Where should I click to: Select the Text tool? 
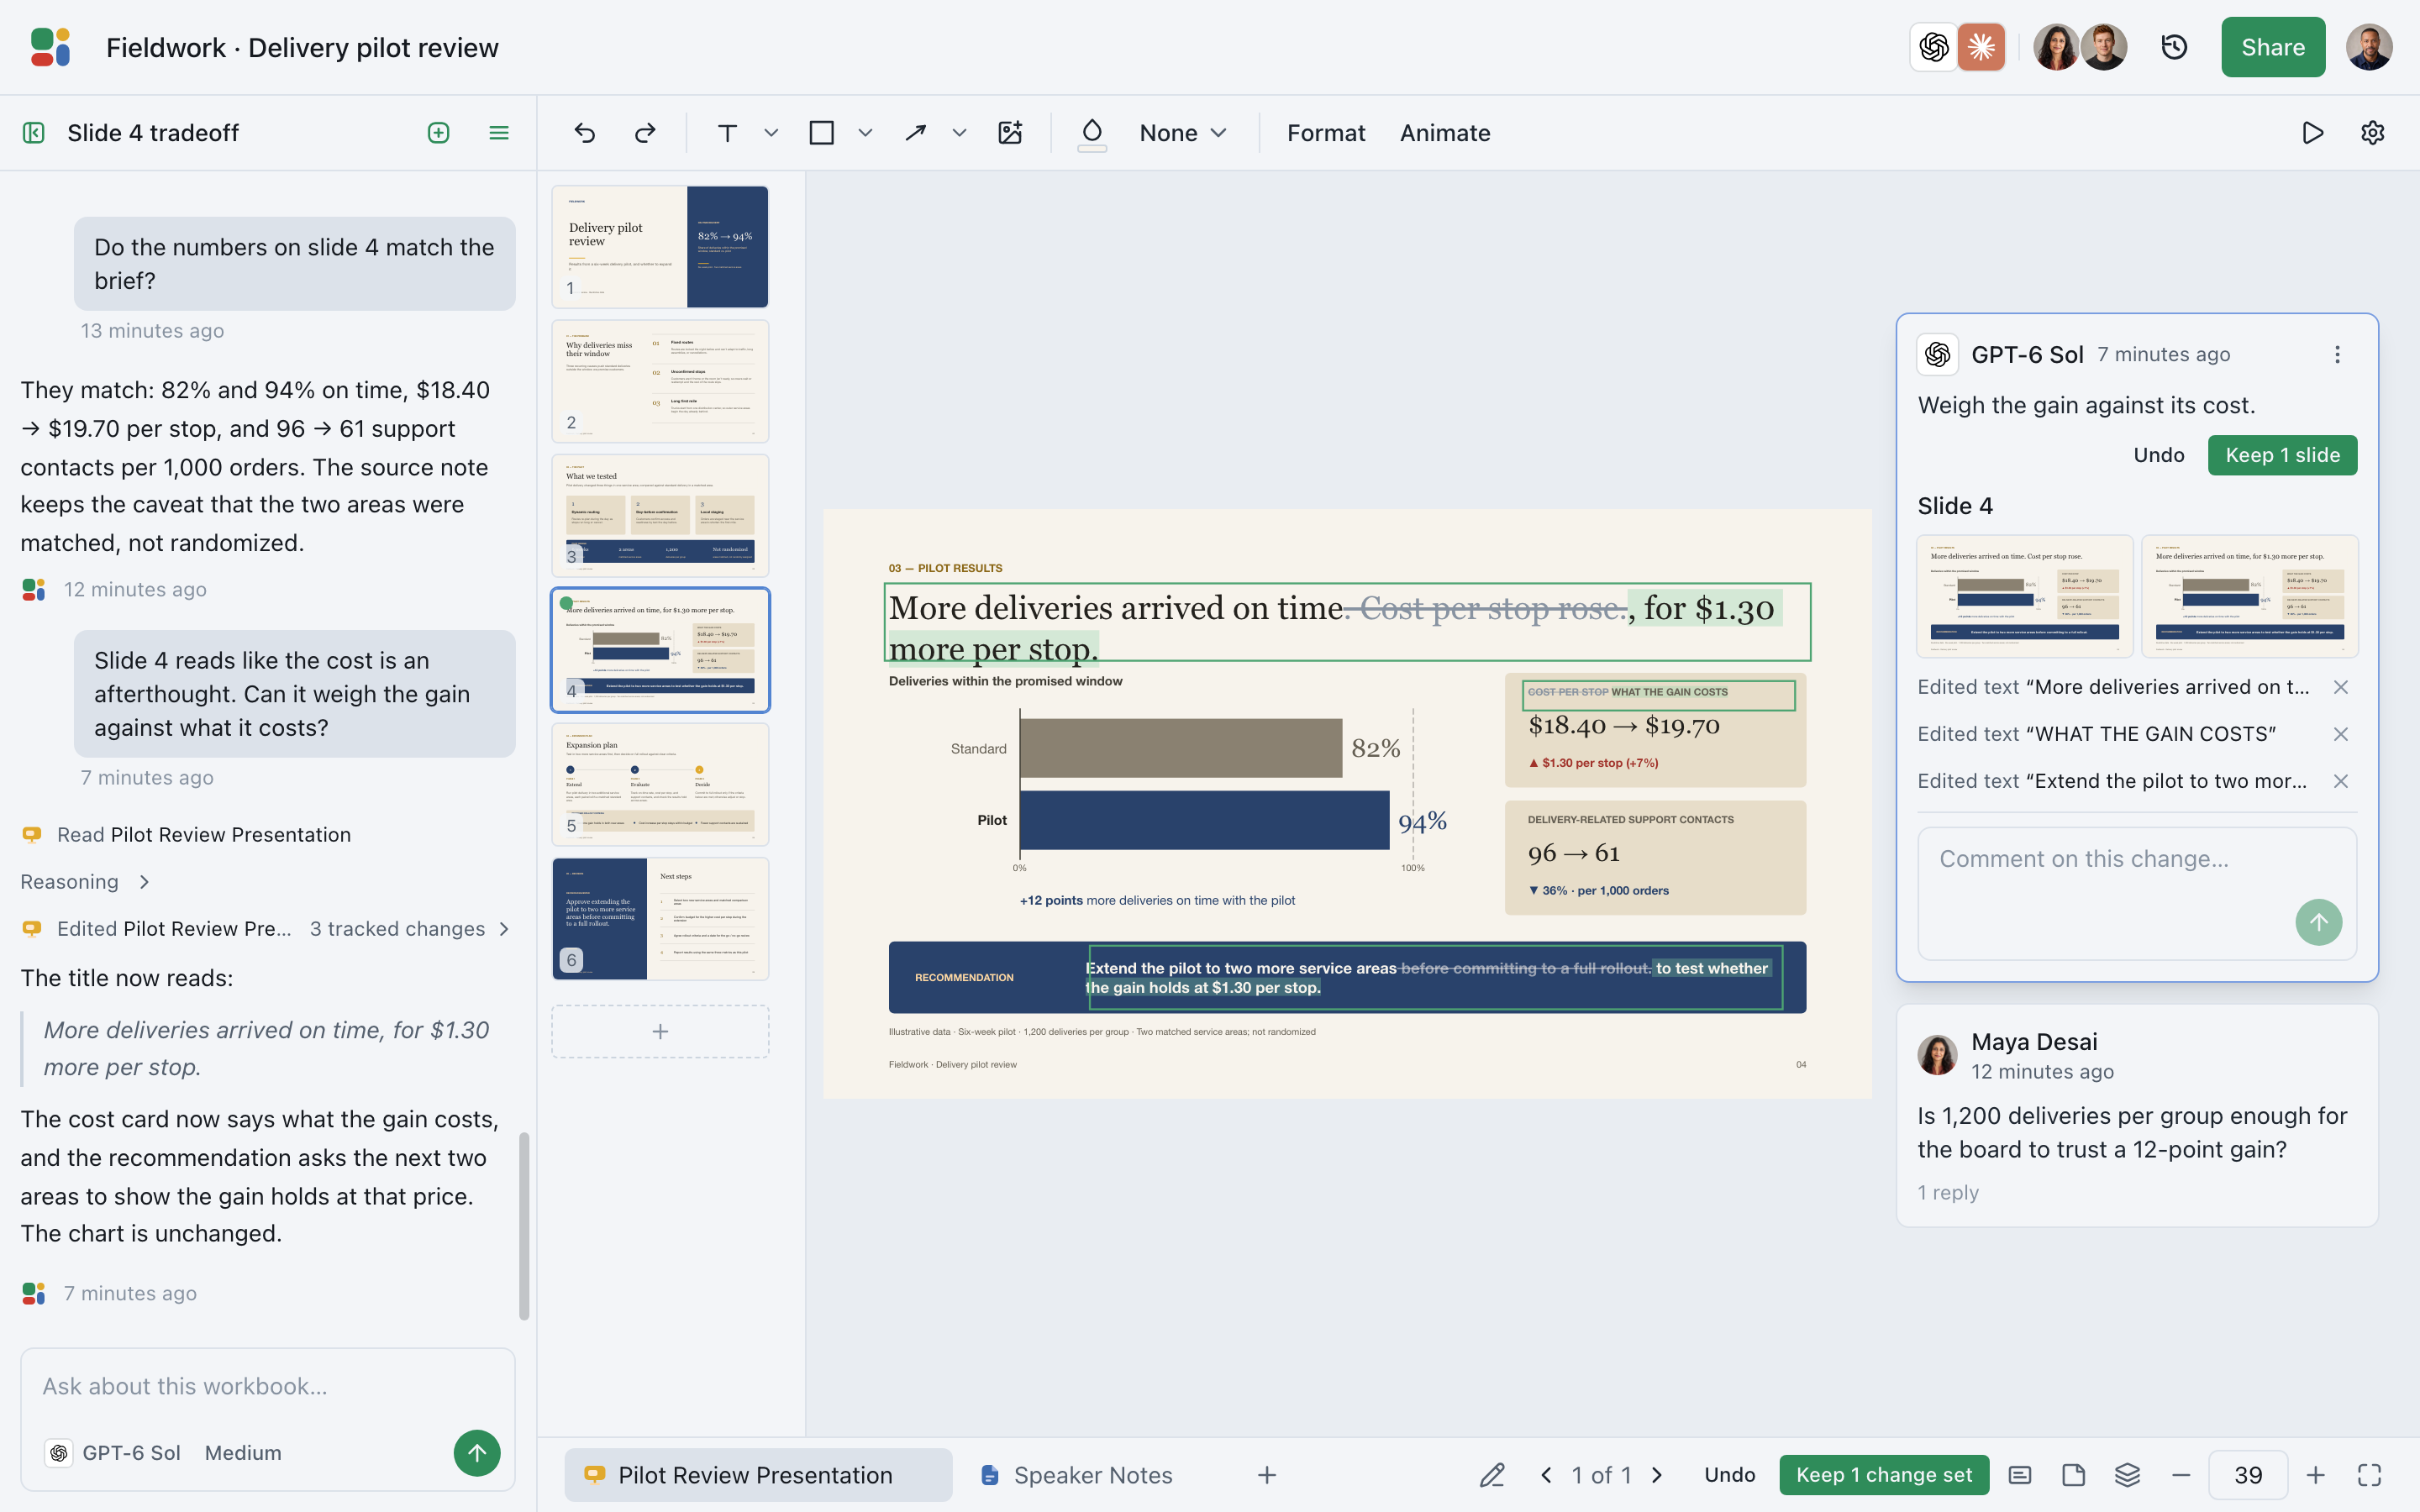(727, 133)
